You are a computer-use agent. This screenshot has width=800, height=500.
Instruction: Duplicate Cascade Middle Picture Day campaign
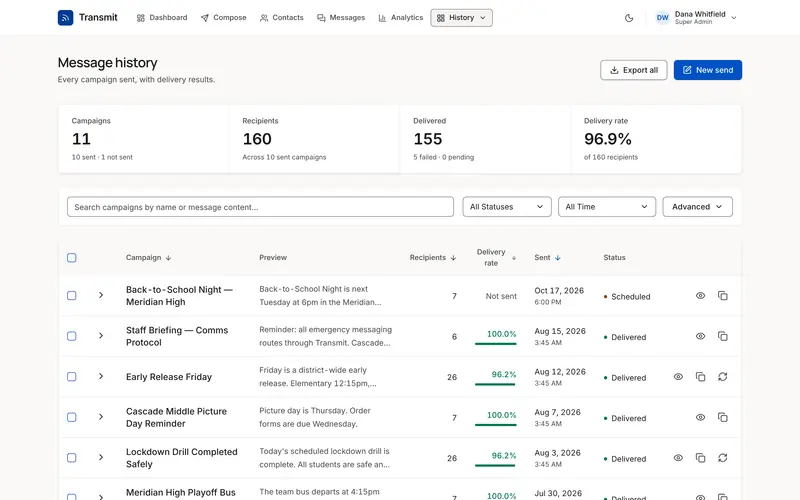(722, 417)
